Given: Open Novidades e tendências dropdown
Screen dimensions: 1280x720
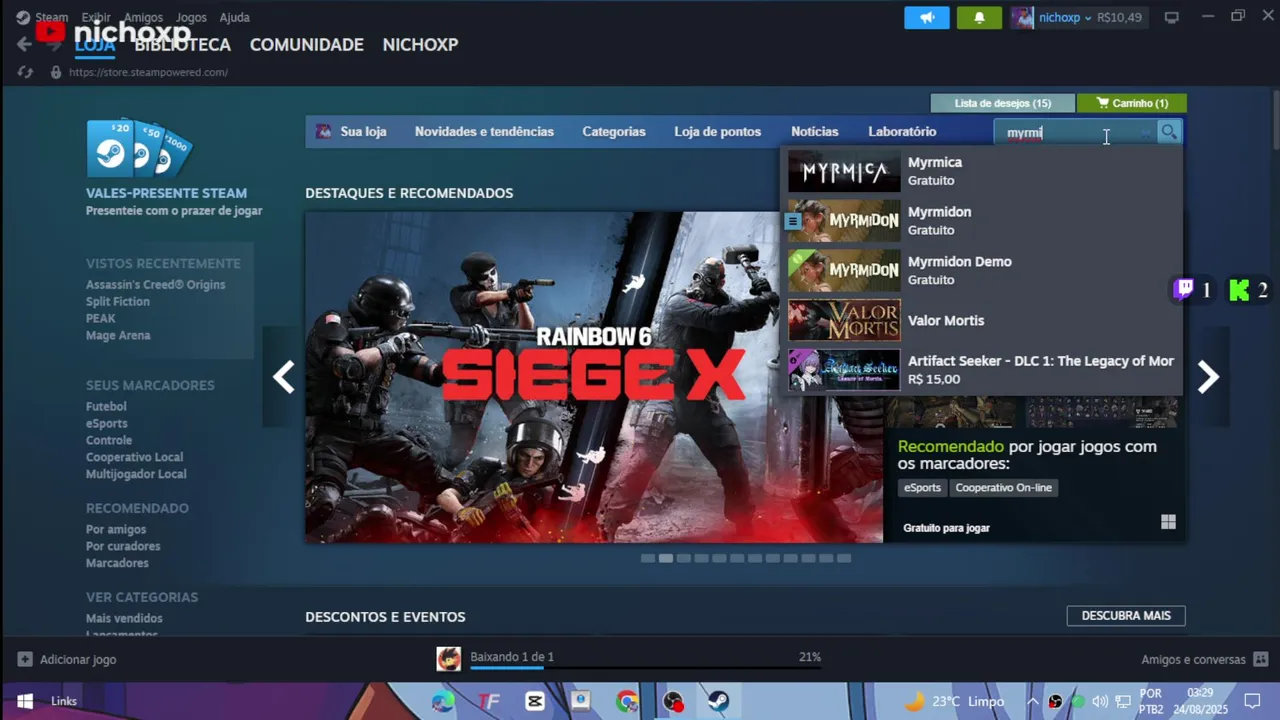Looking at the screenshot, I should 484,131.
